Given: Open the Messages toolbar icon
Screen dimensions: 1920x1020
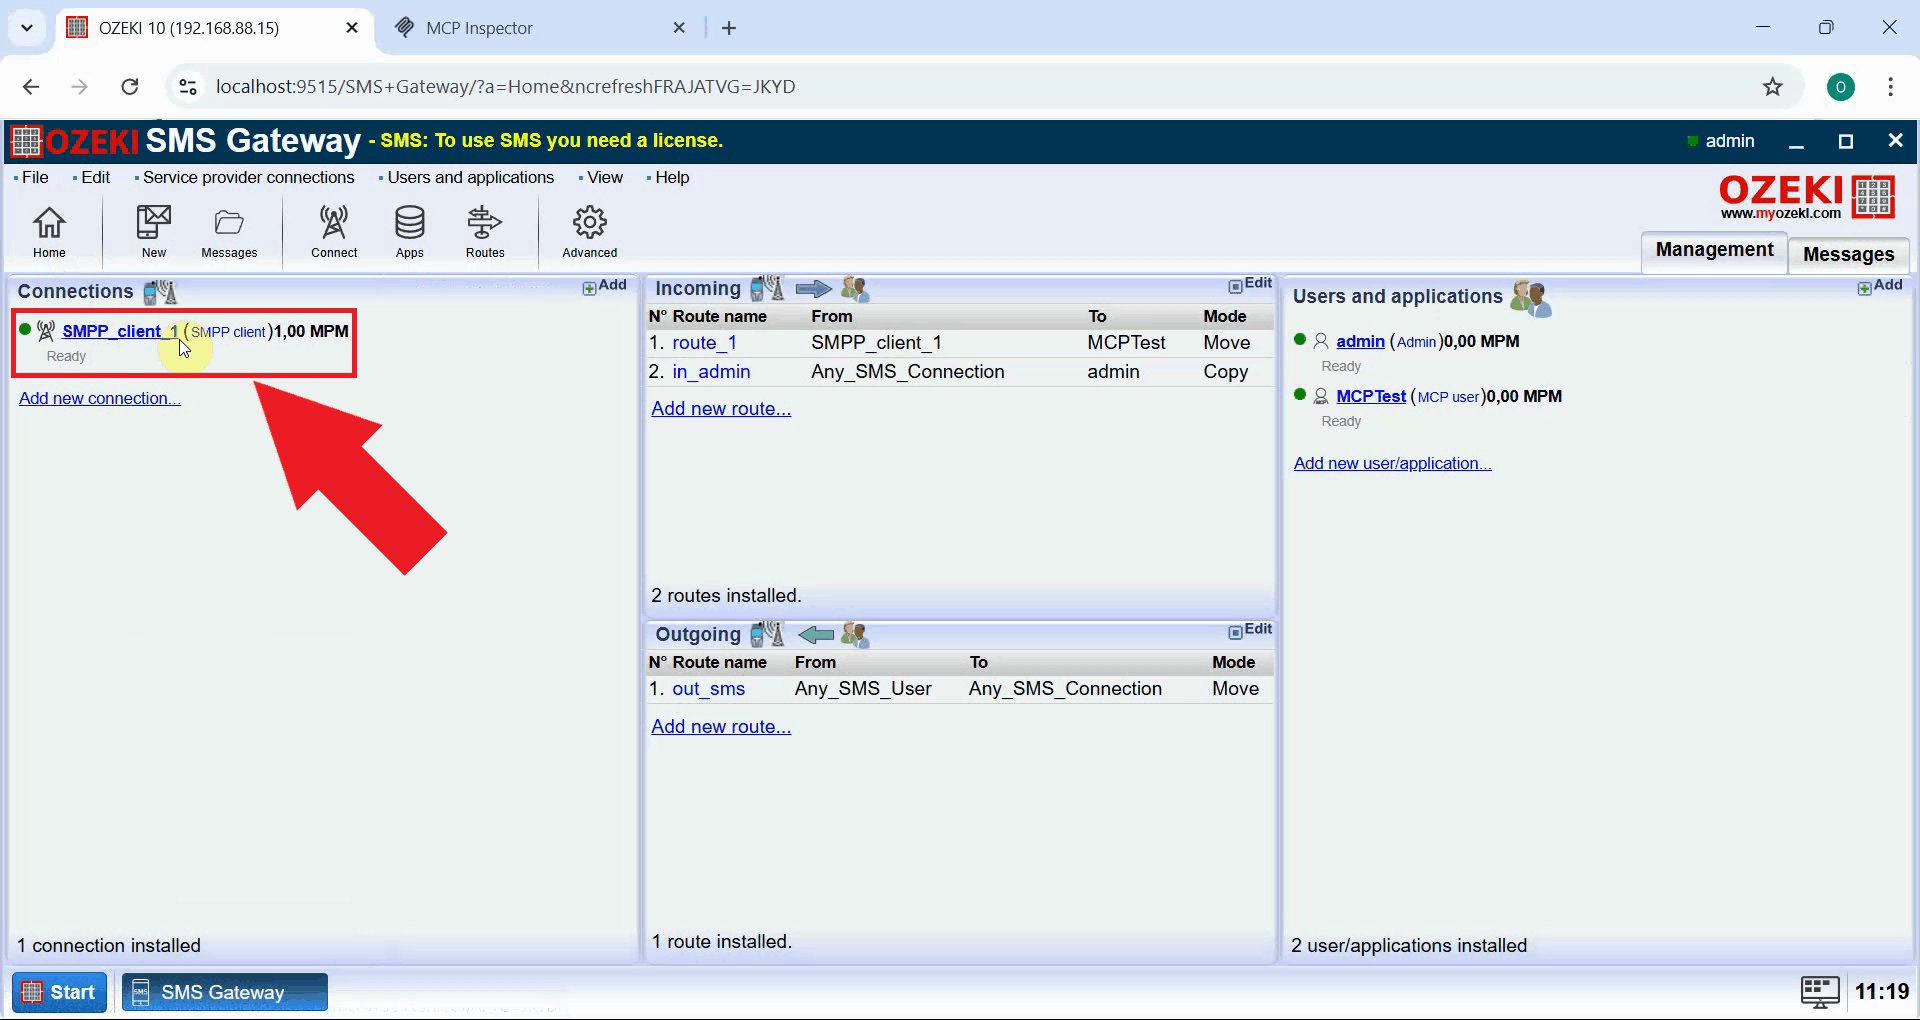Looking at the screenshot, I should (228, 230).
